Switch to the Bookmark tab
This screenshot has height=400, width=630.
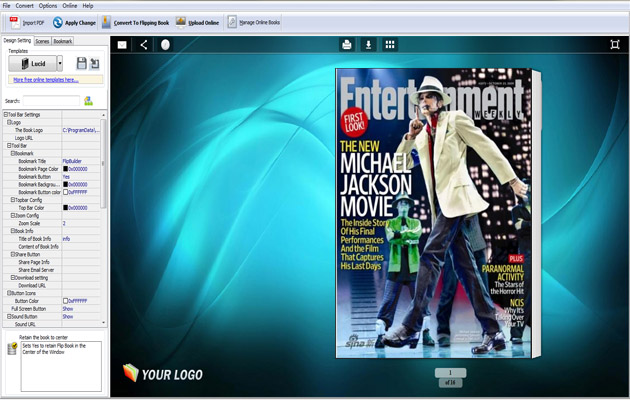63,41
